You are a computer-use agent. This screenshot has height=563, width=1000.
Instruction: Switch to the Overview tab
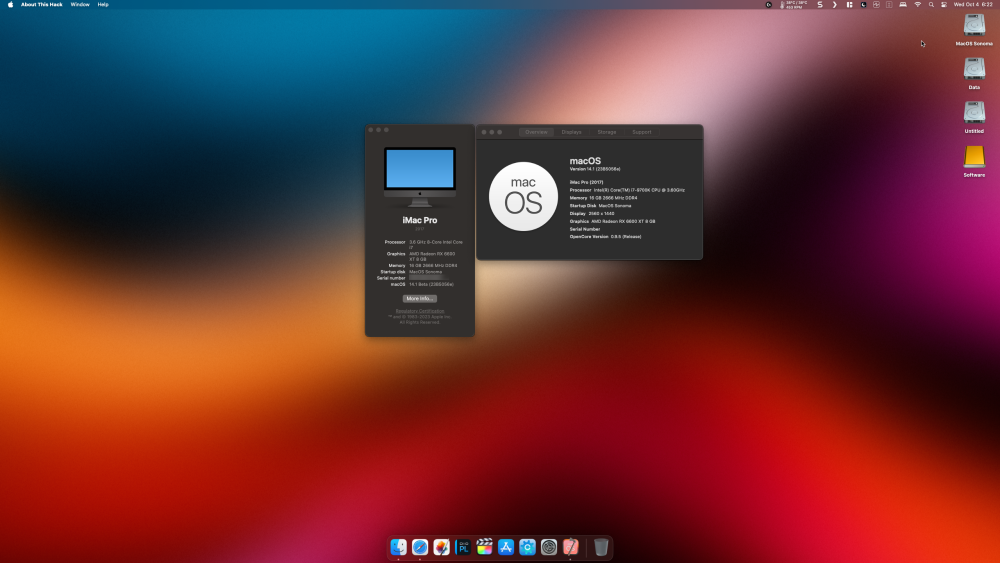[536, 132]
